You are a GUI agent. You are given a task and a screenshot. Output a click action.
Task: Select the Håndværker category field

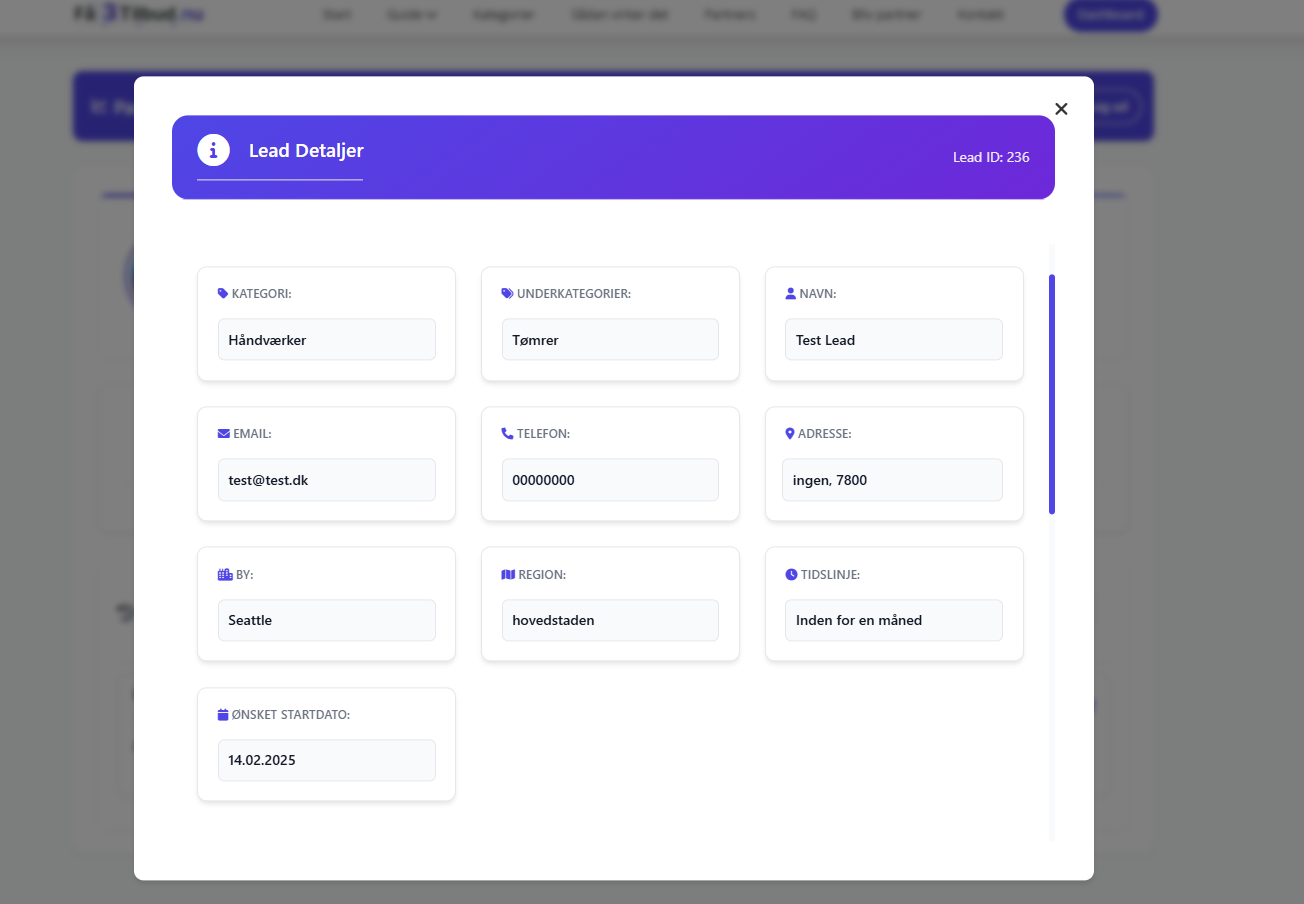point(326,340)
